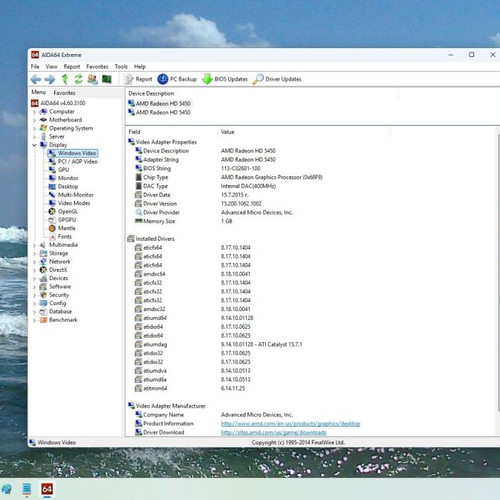Click the Field column header
Viewport: 500px width, 500px height.
pos(135,132)
